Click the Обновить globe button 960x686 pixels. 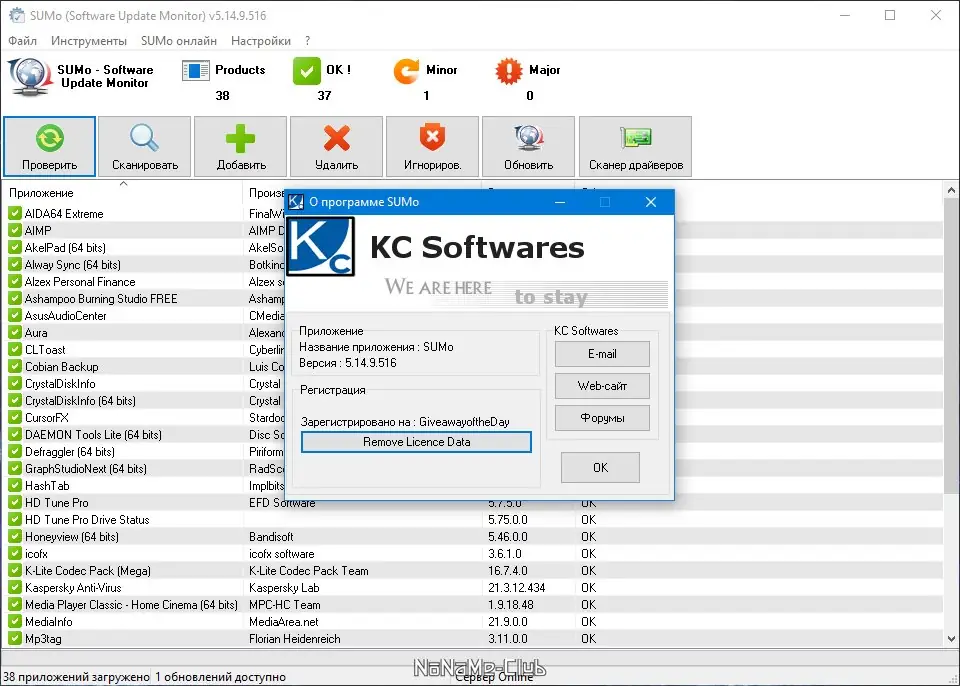528,146
